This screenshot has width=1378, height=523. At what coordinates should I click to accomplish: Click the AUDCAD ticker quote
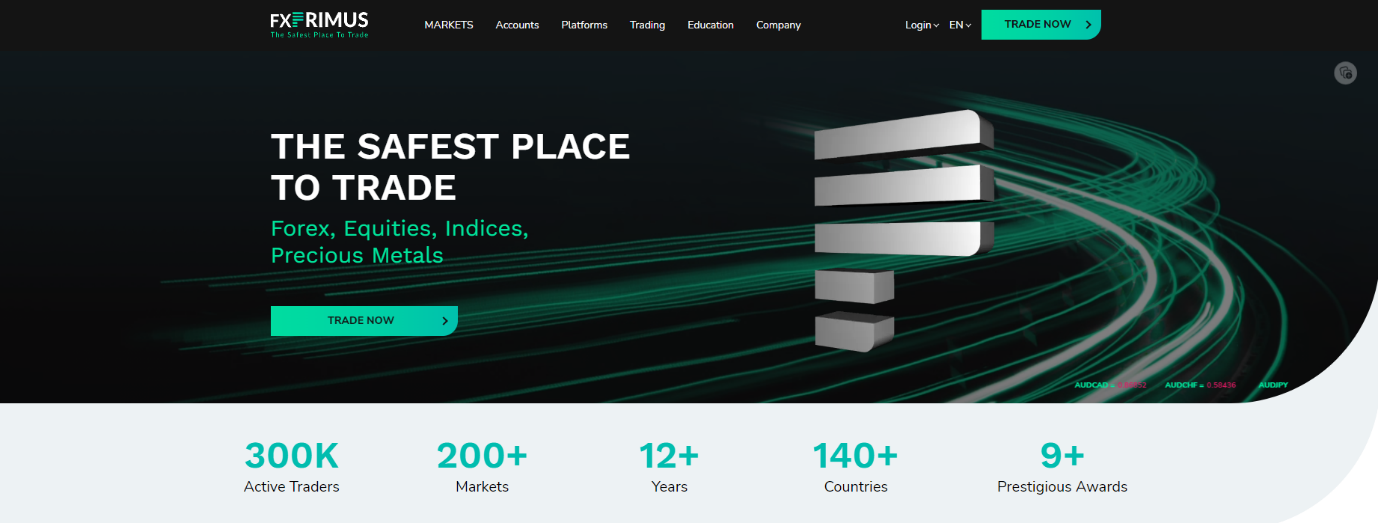click(1109, 385)
